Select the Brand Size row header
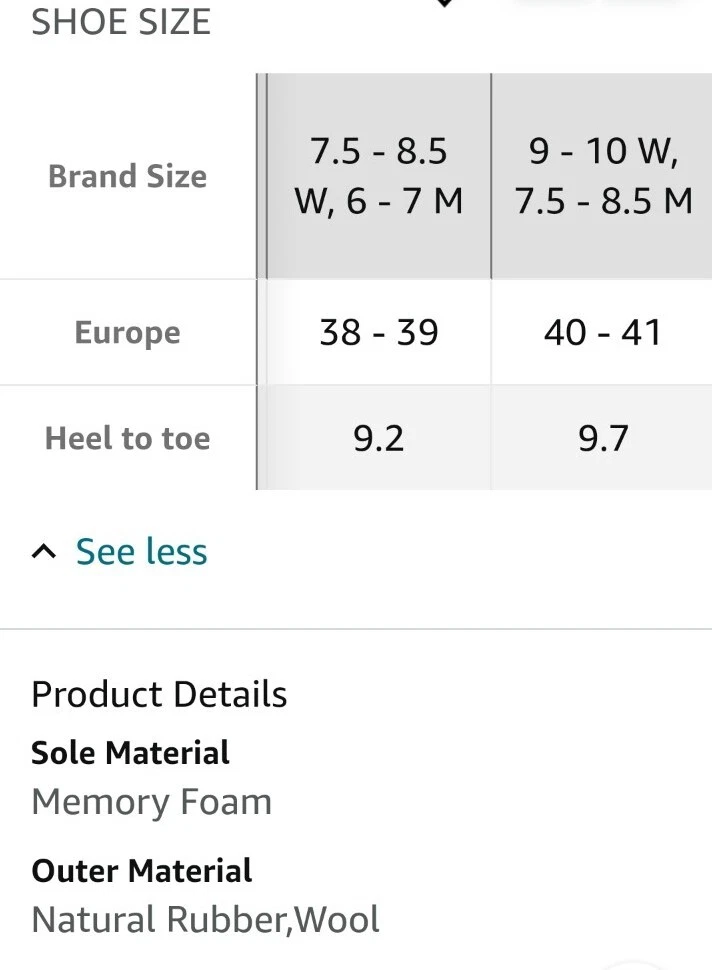Screen dimensions: 712x970 (127, 176)
